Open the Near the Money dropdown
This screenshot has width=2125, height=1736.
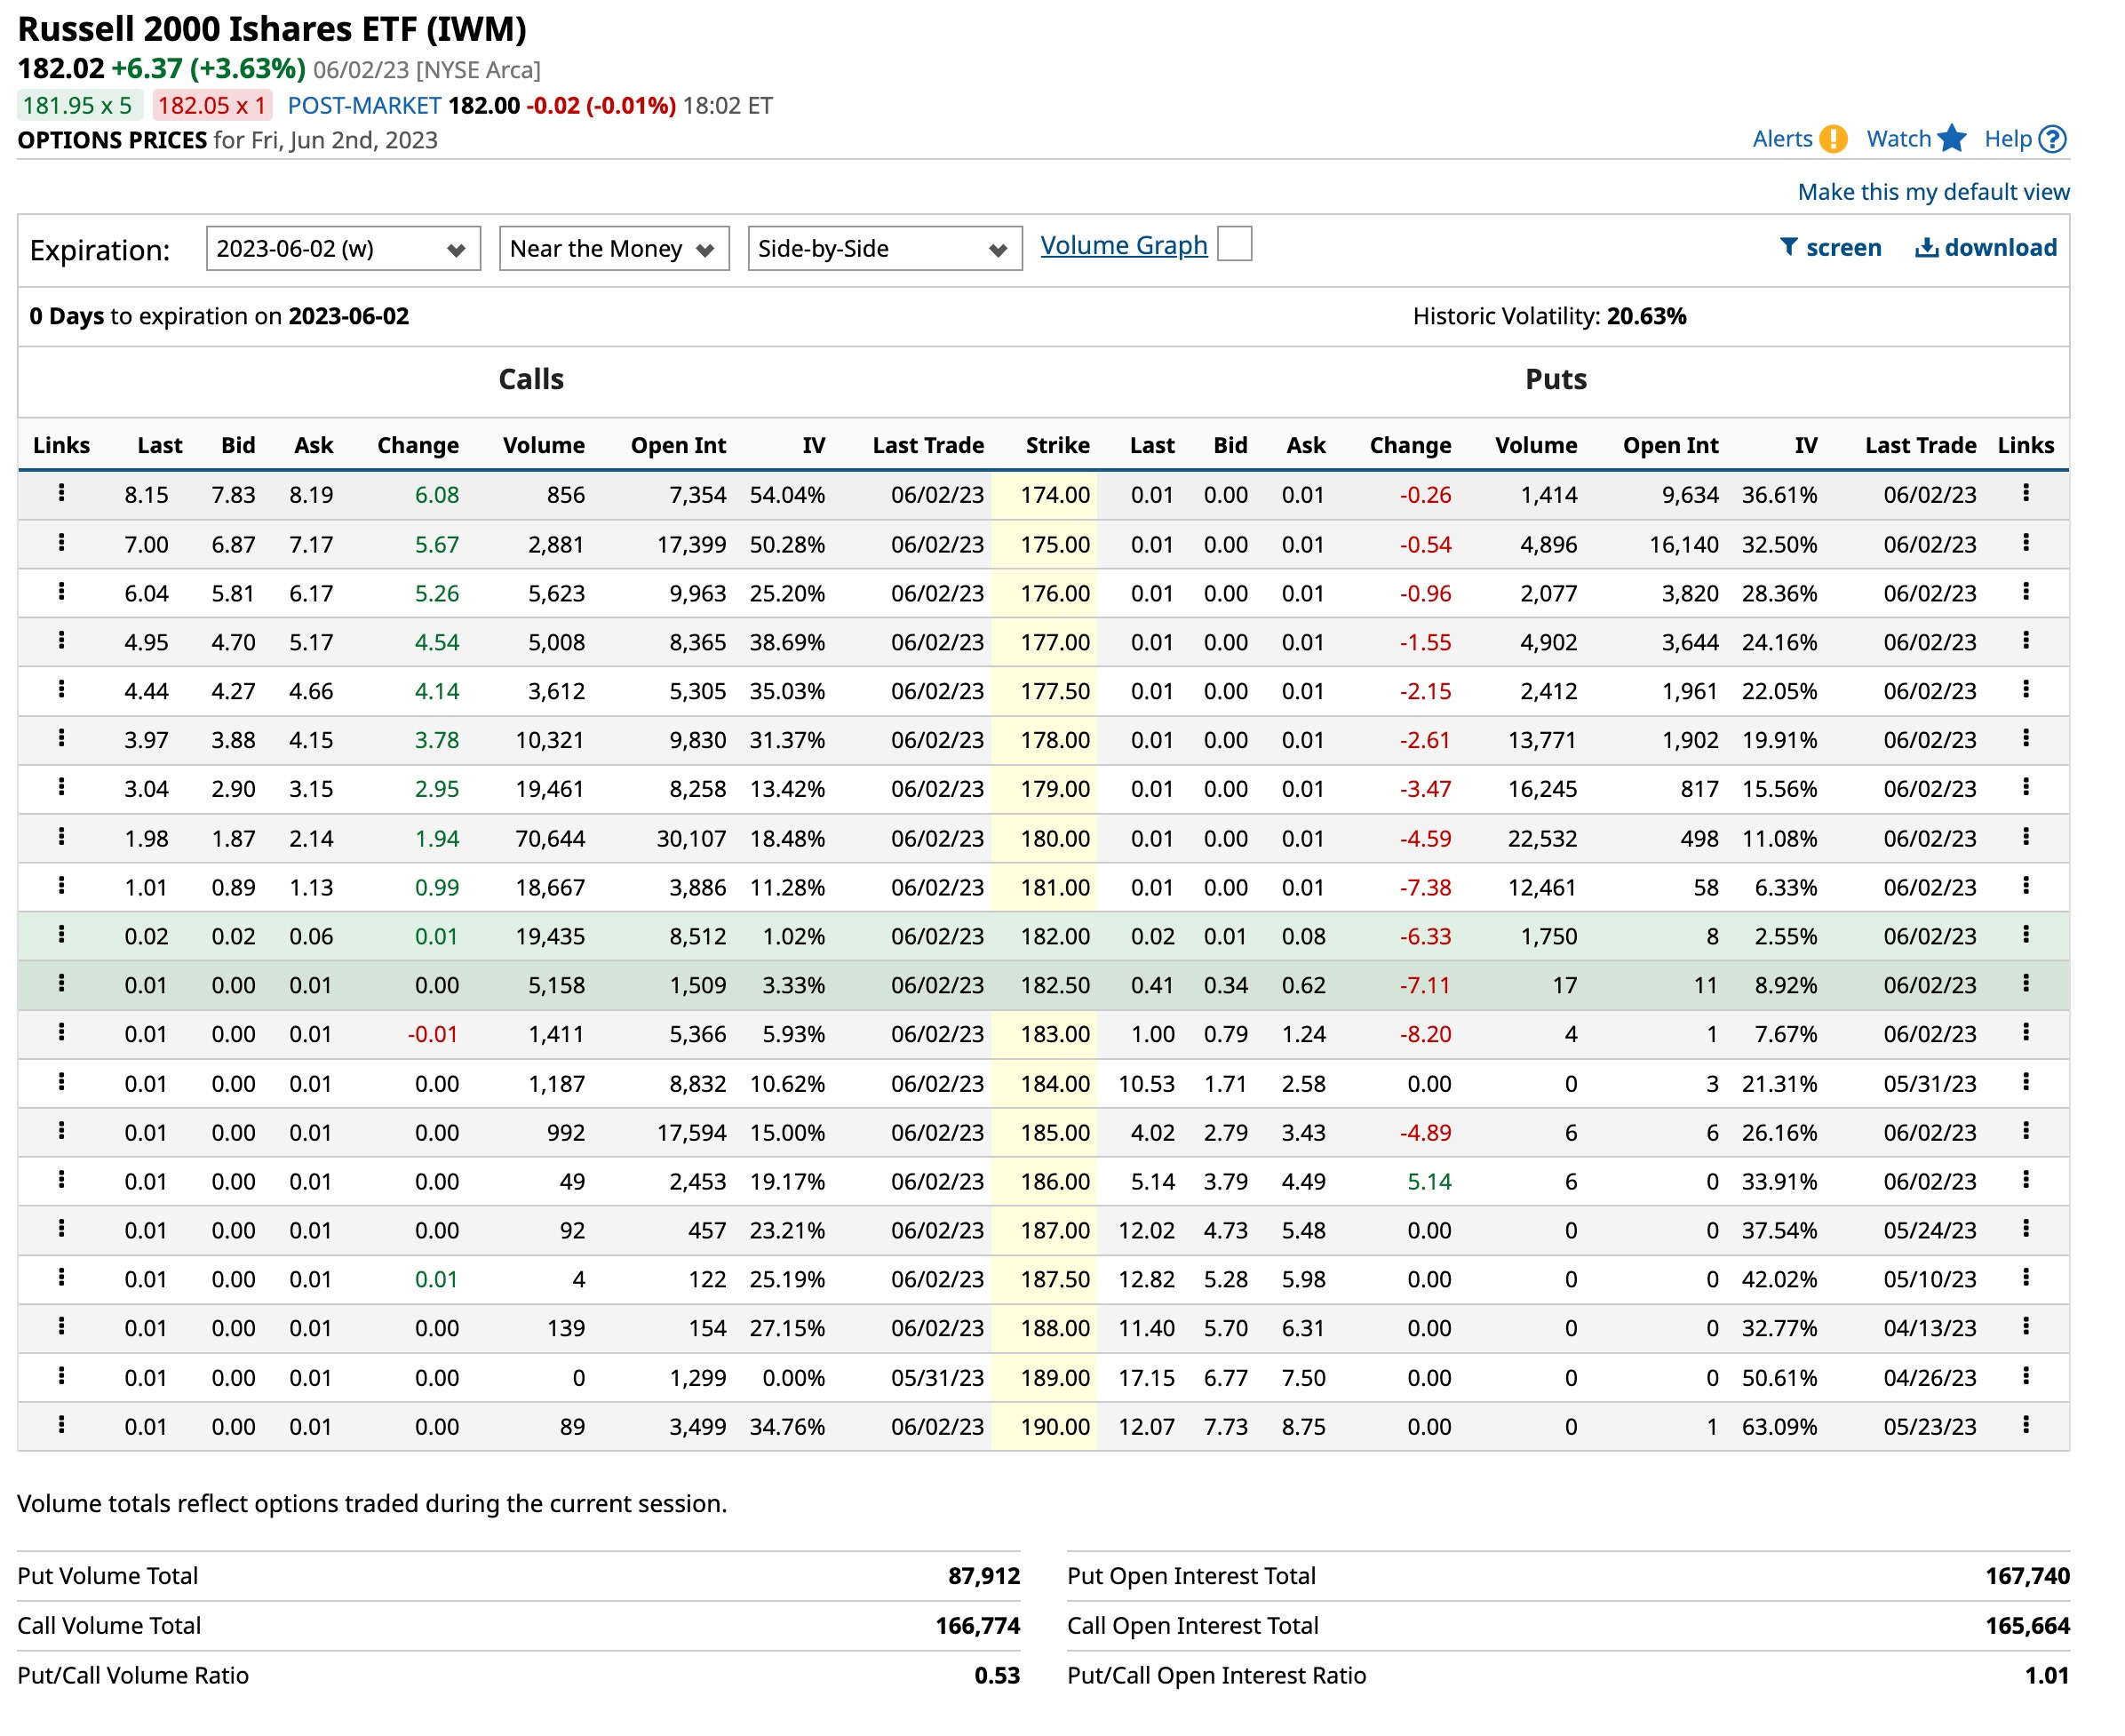pyautogui.click(x=614, y=248)
